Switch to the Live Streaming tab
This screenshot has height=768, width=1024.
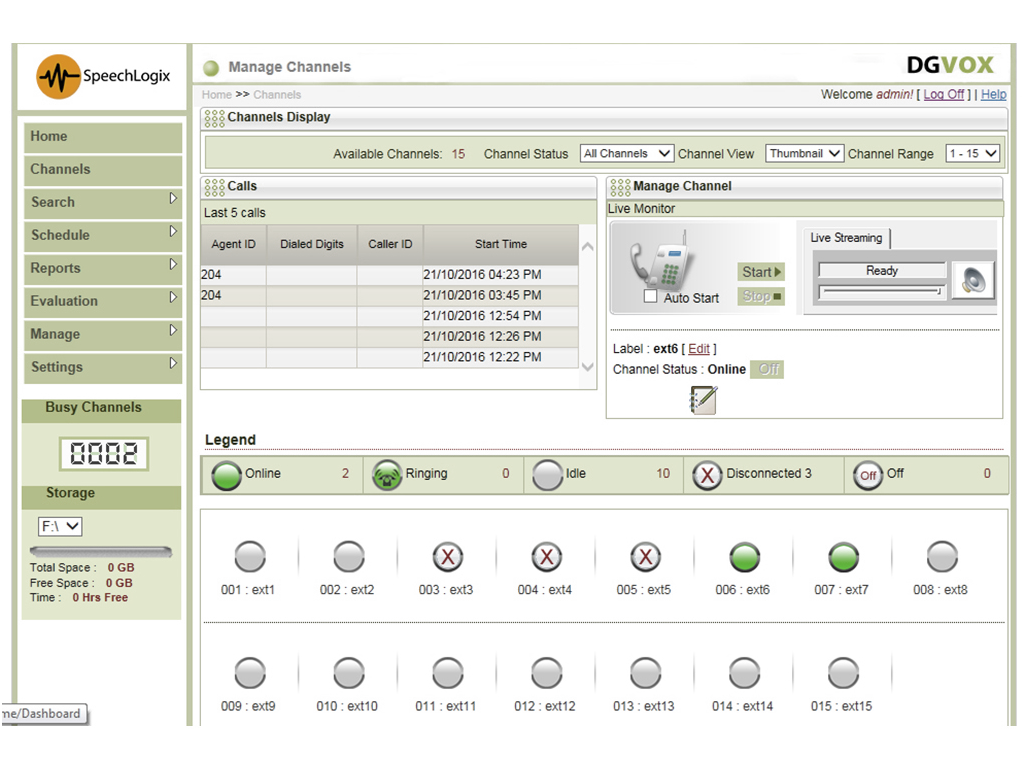point(846,238)
